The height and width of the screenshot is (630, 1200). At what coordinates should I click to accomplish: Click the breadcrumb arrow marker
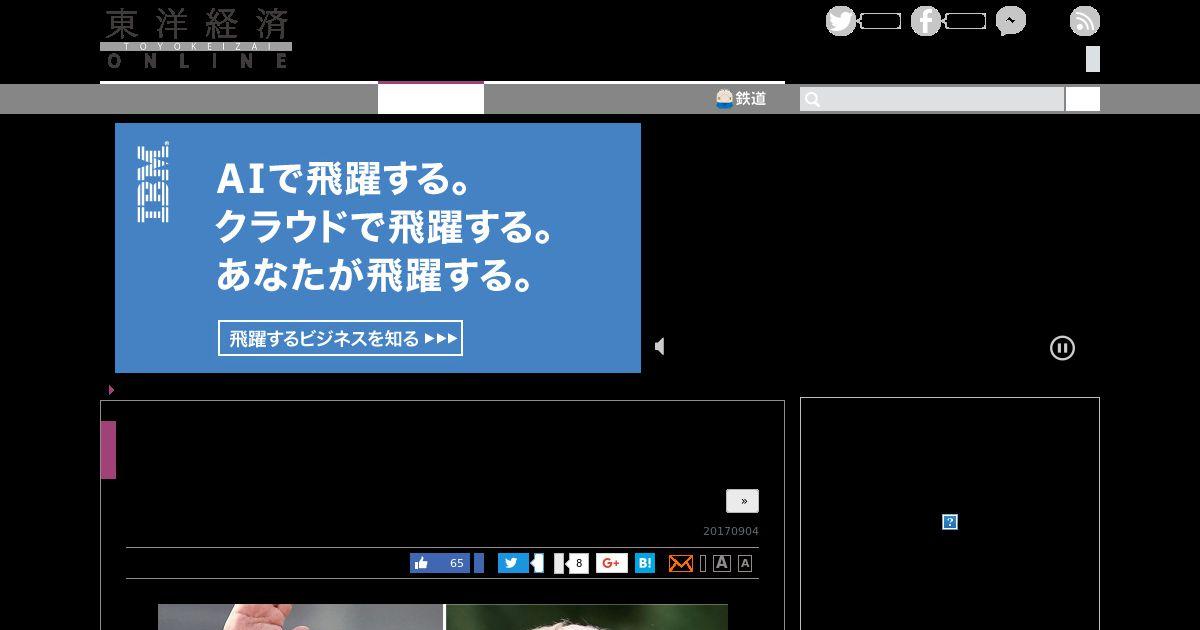click(x=111, y=390)
